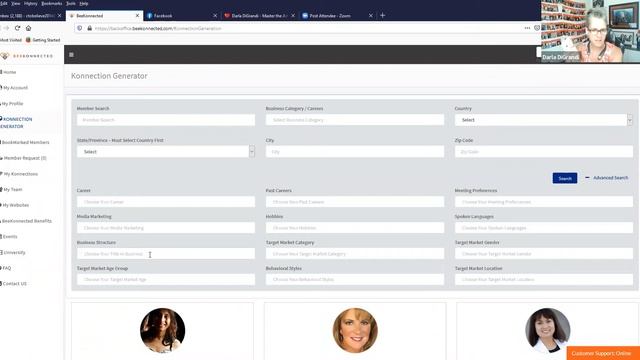Click the hamburger menu icon in dark header
640x360 pixels.
point(71,55)
